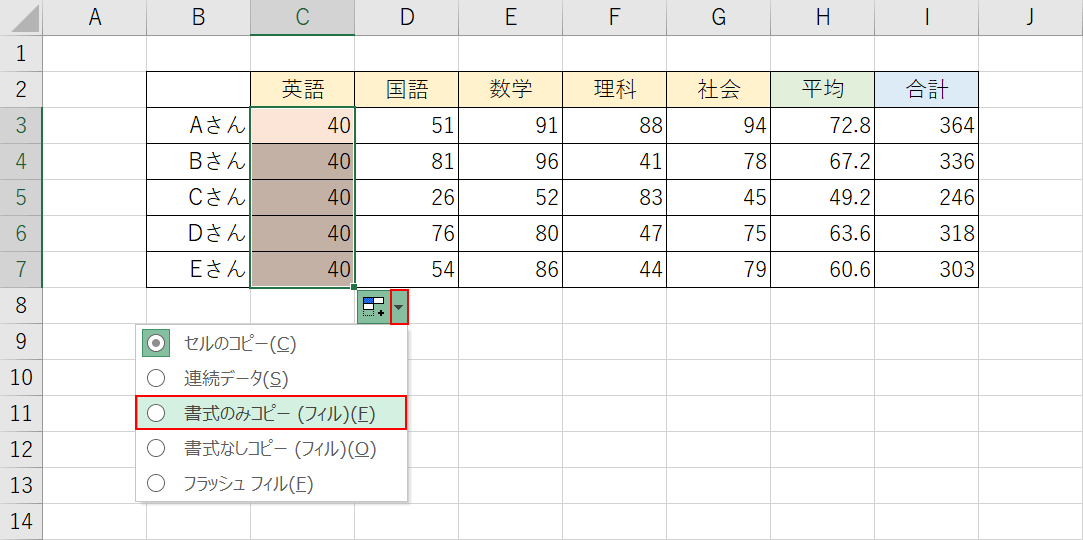1083x540 pixels.
Task: Click the Cさん name cell
Action: tap(199, 197)
